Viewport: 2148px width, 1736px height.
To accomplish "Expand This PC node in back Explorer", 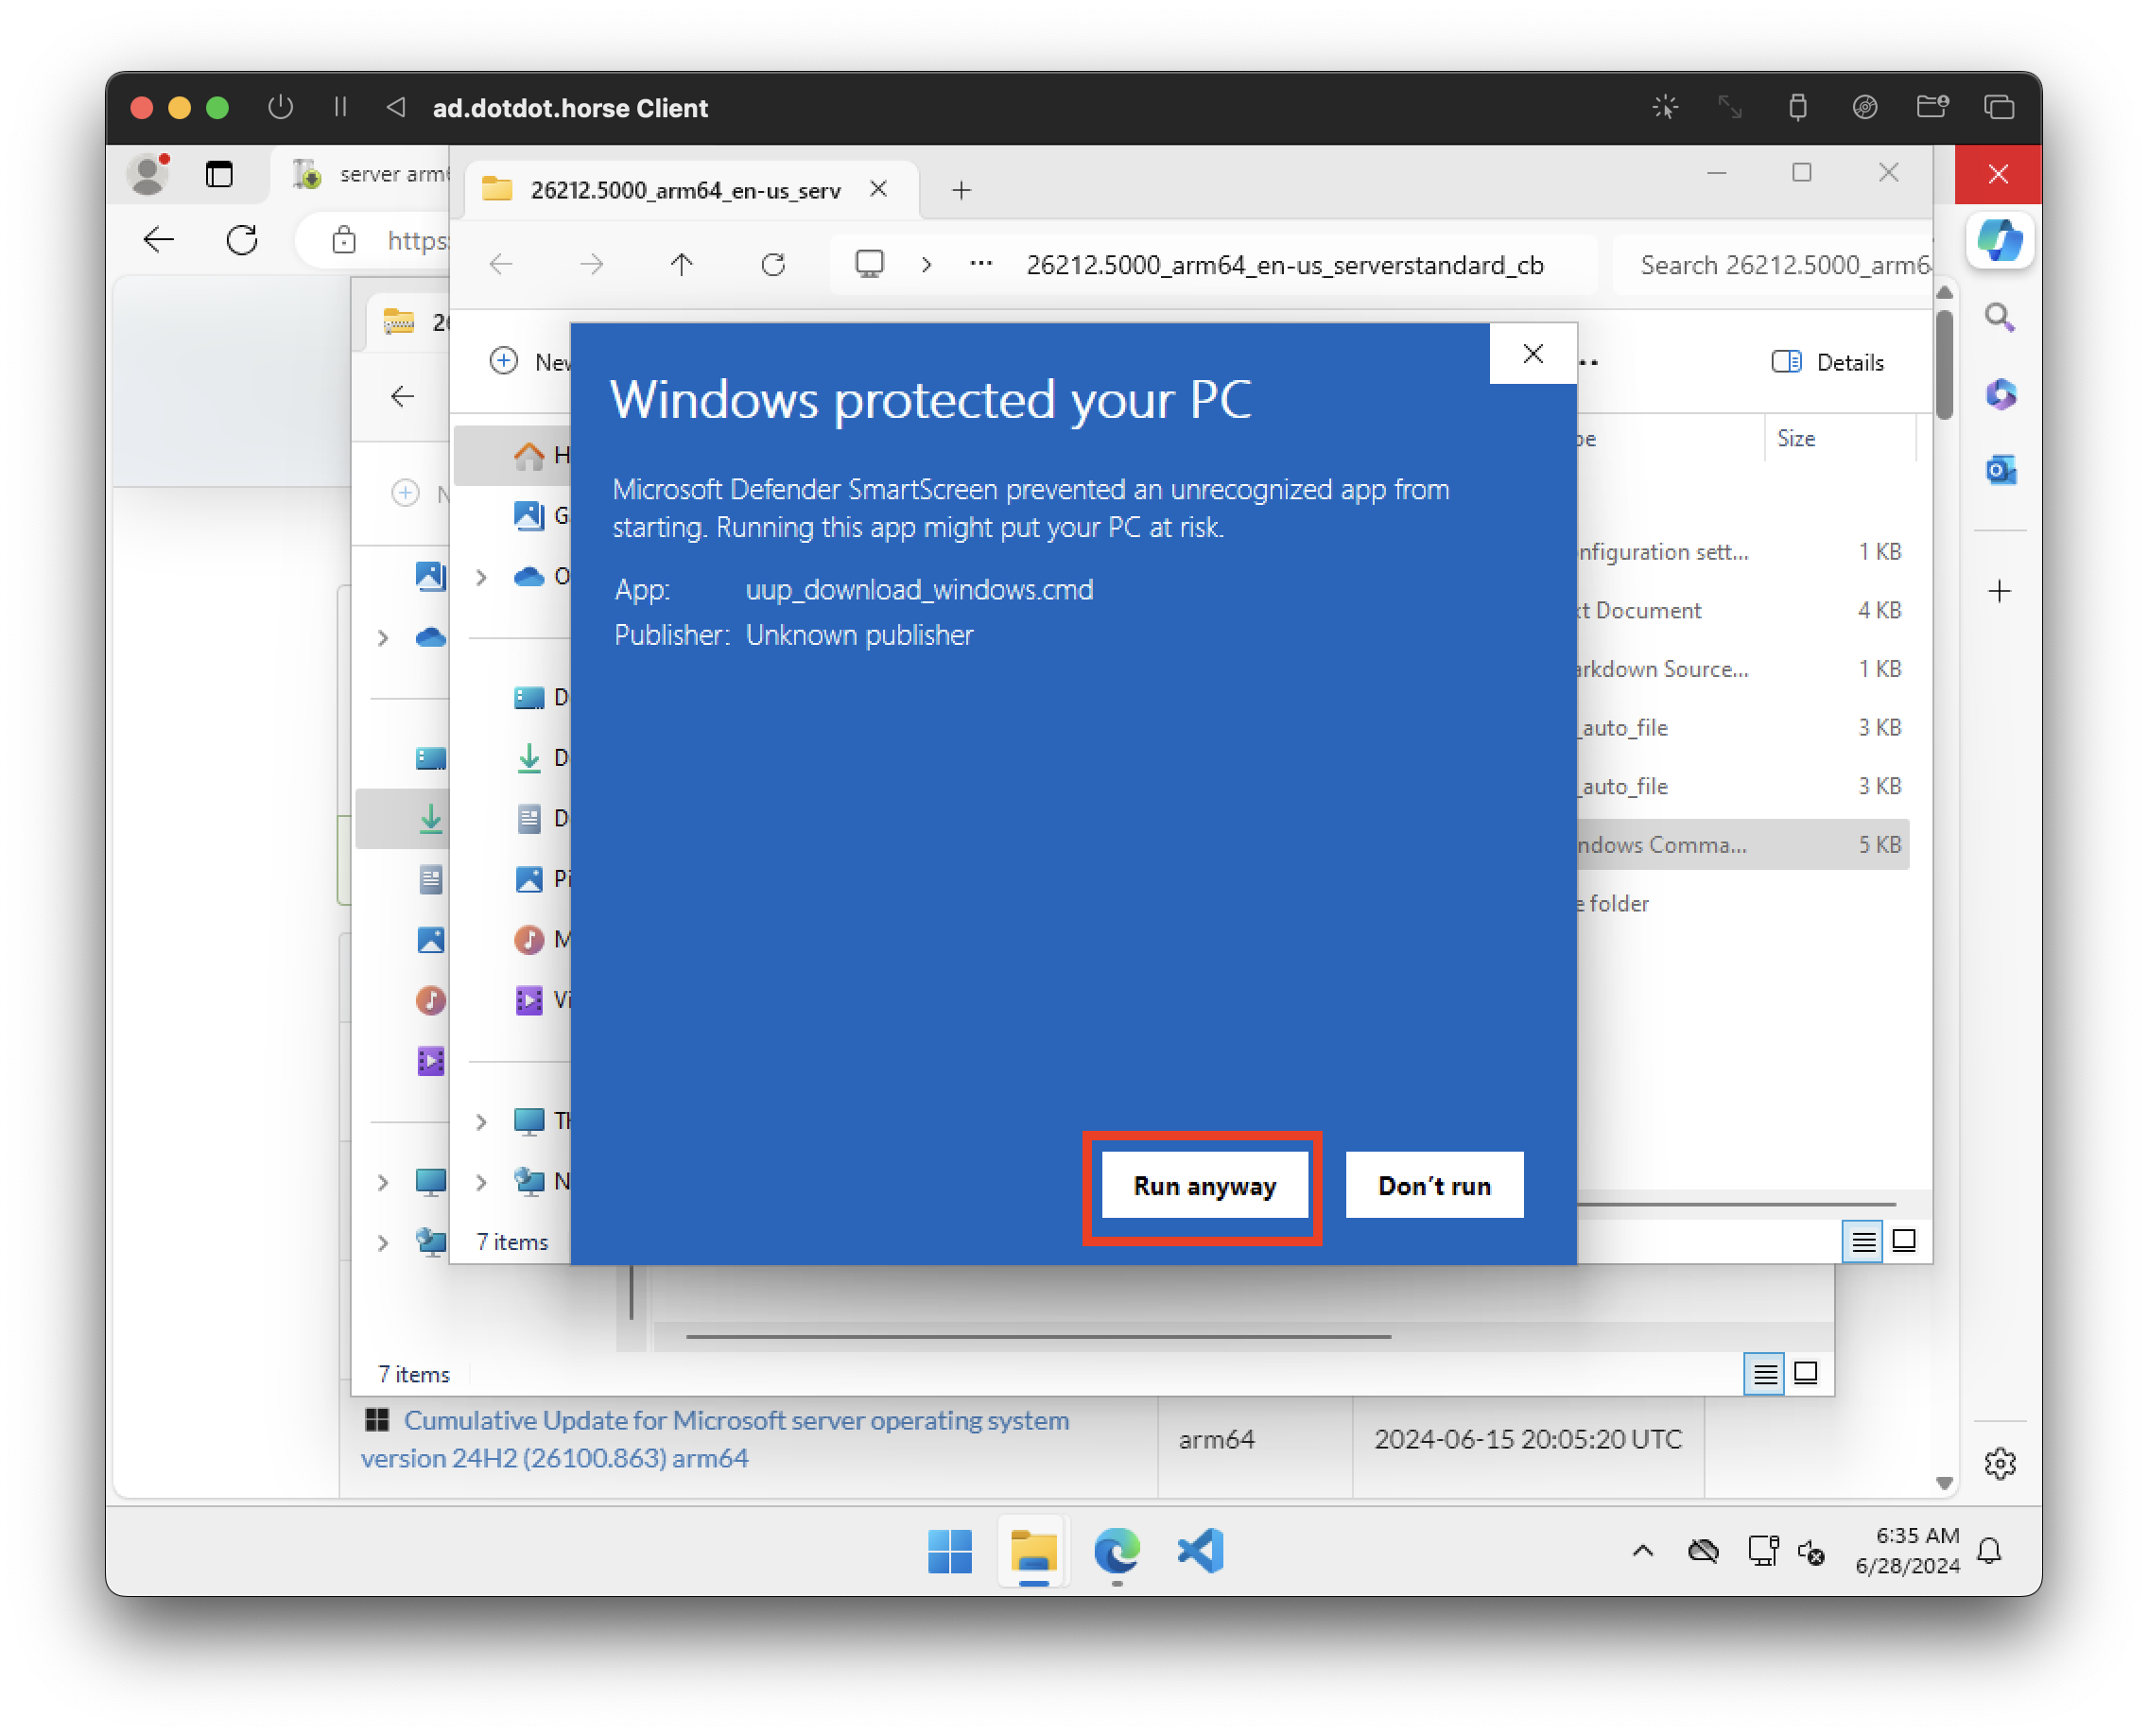I will (x=383, y=1182).
